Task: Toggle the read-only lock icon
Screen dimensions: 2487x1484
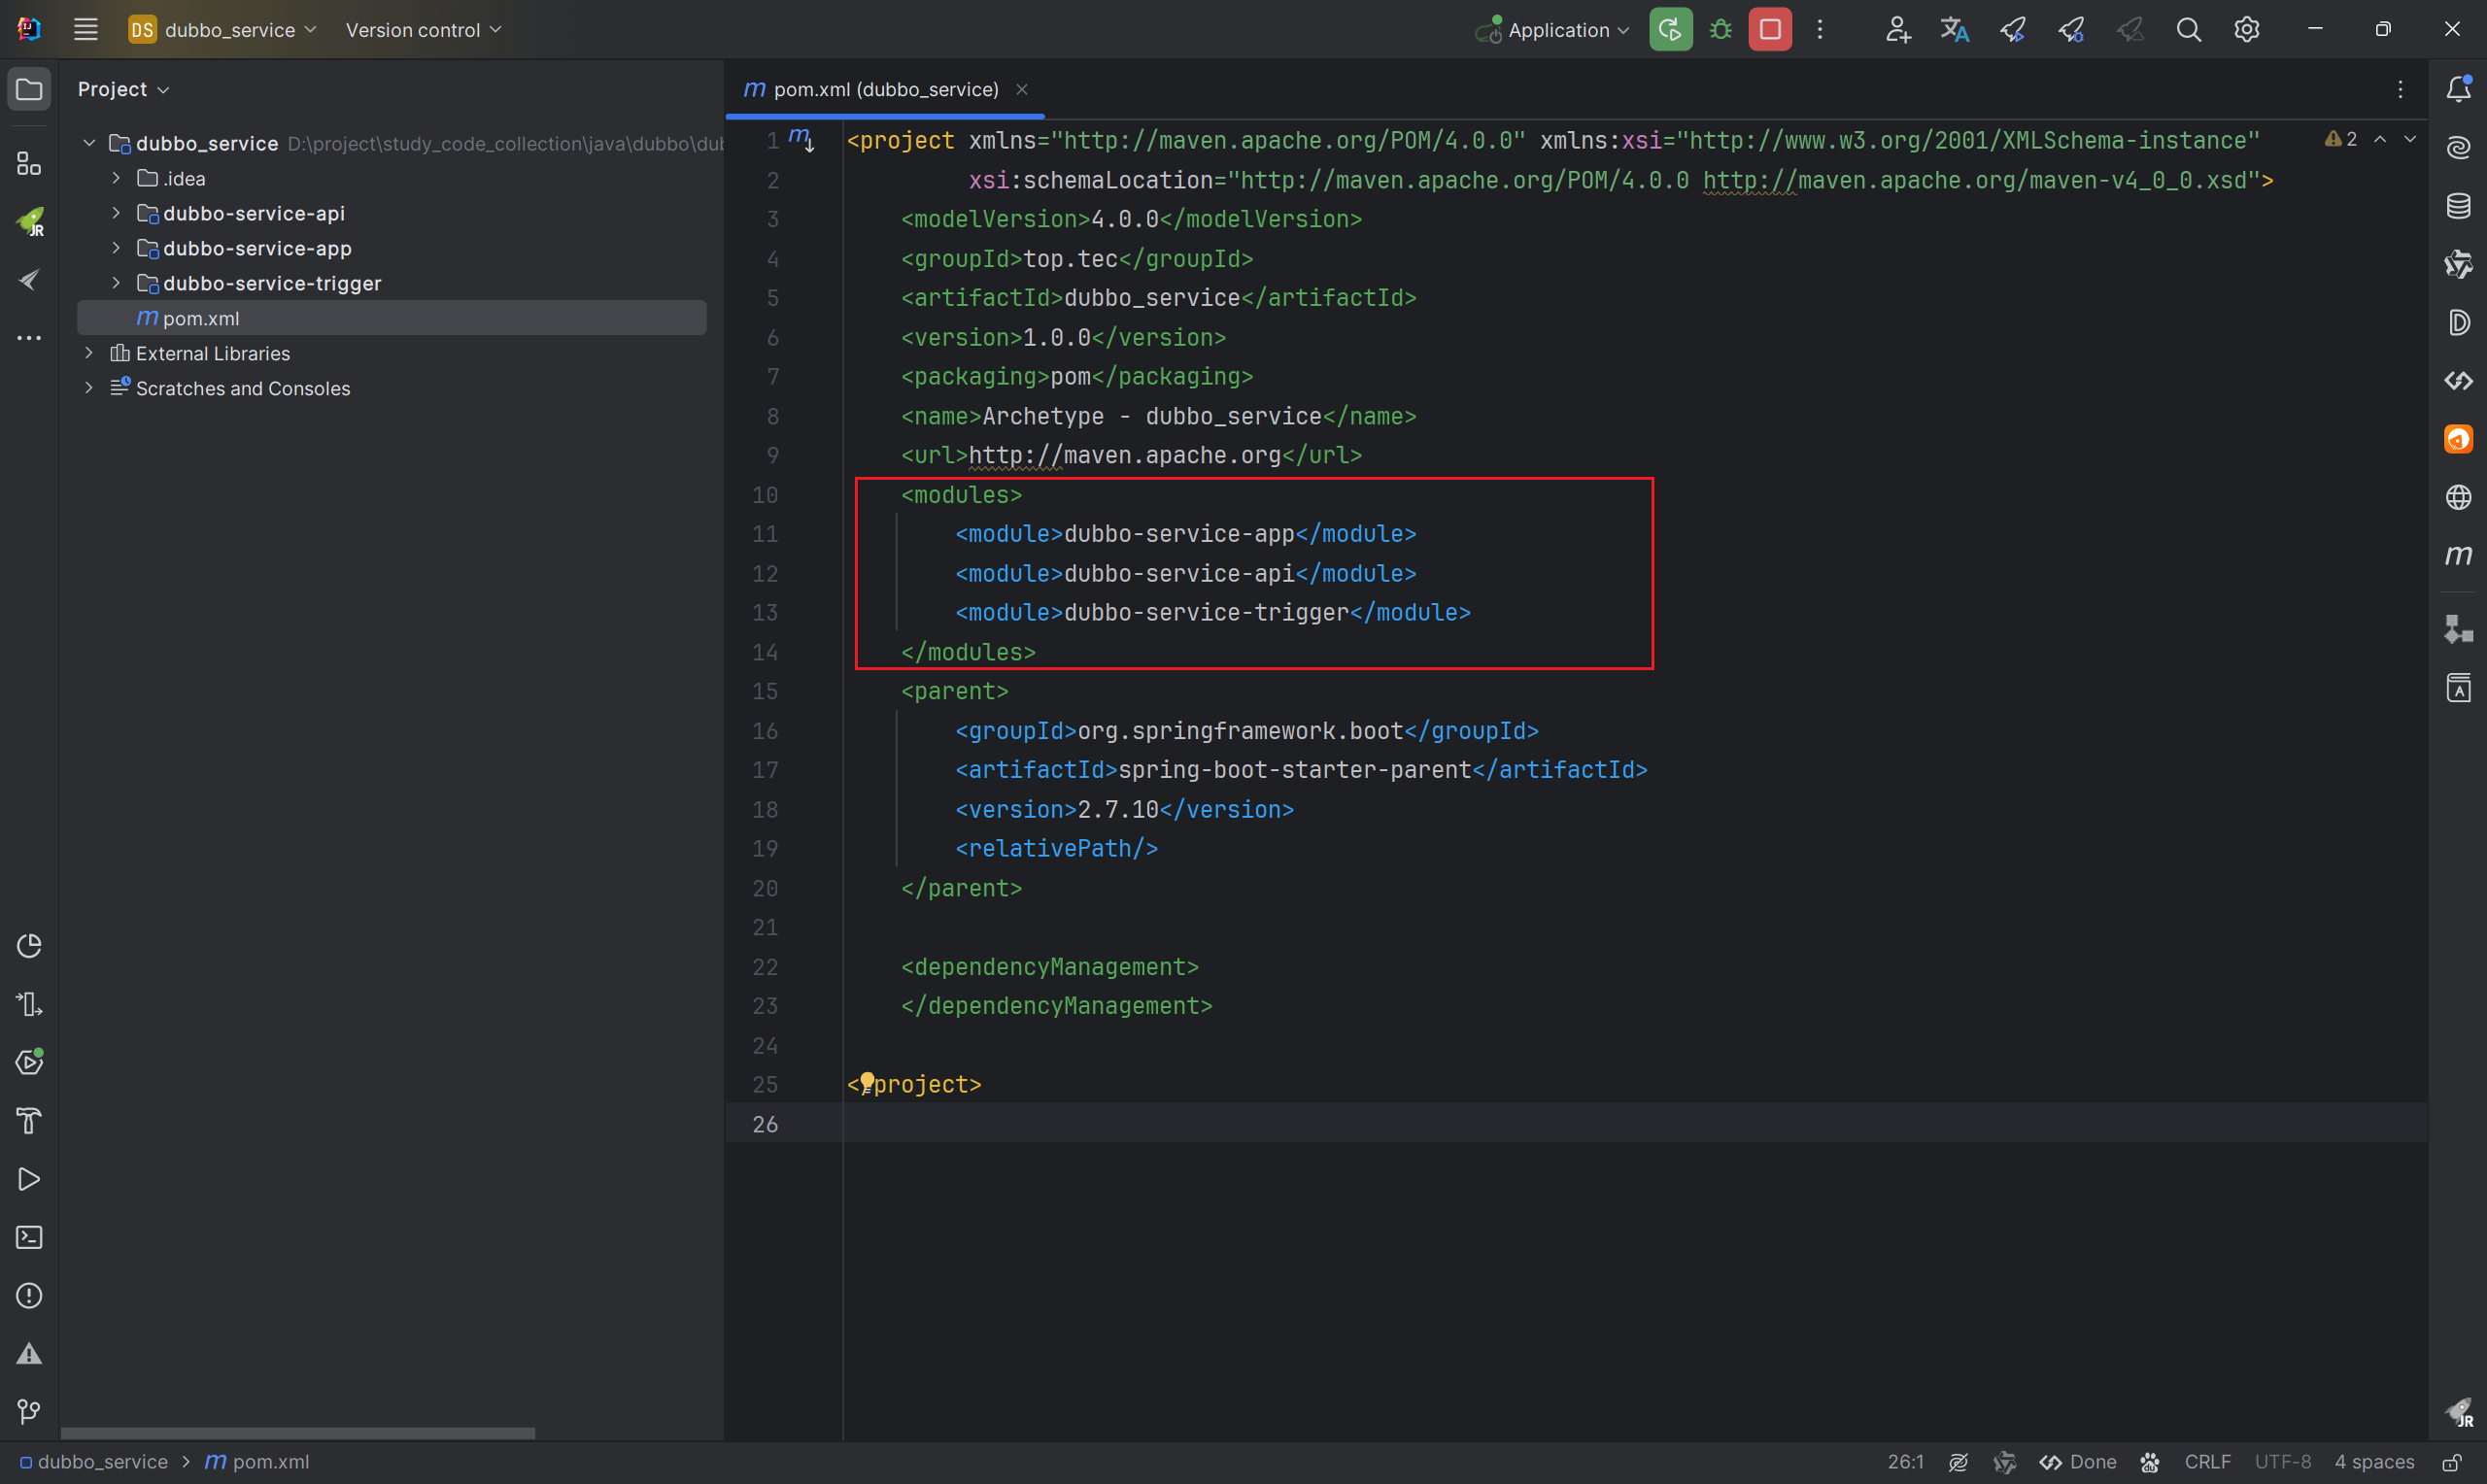Action: click(x=2452, y=1462)
